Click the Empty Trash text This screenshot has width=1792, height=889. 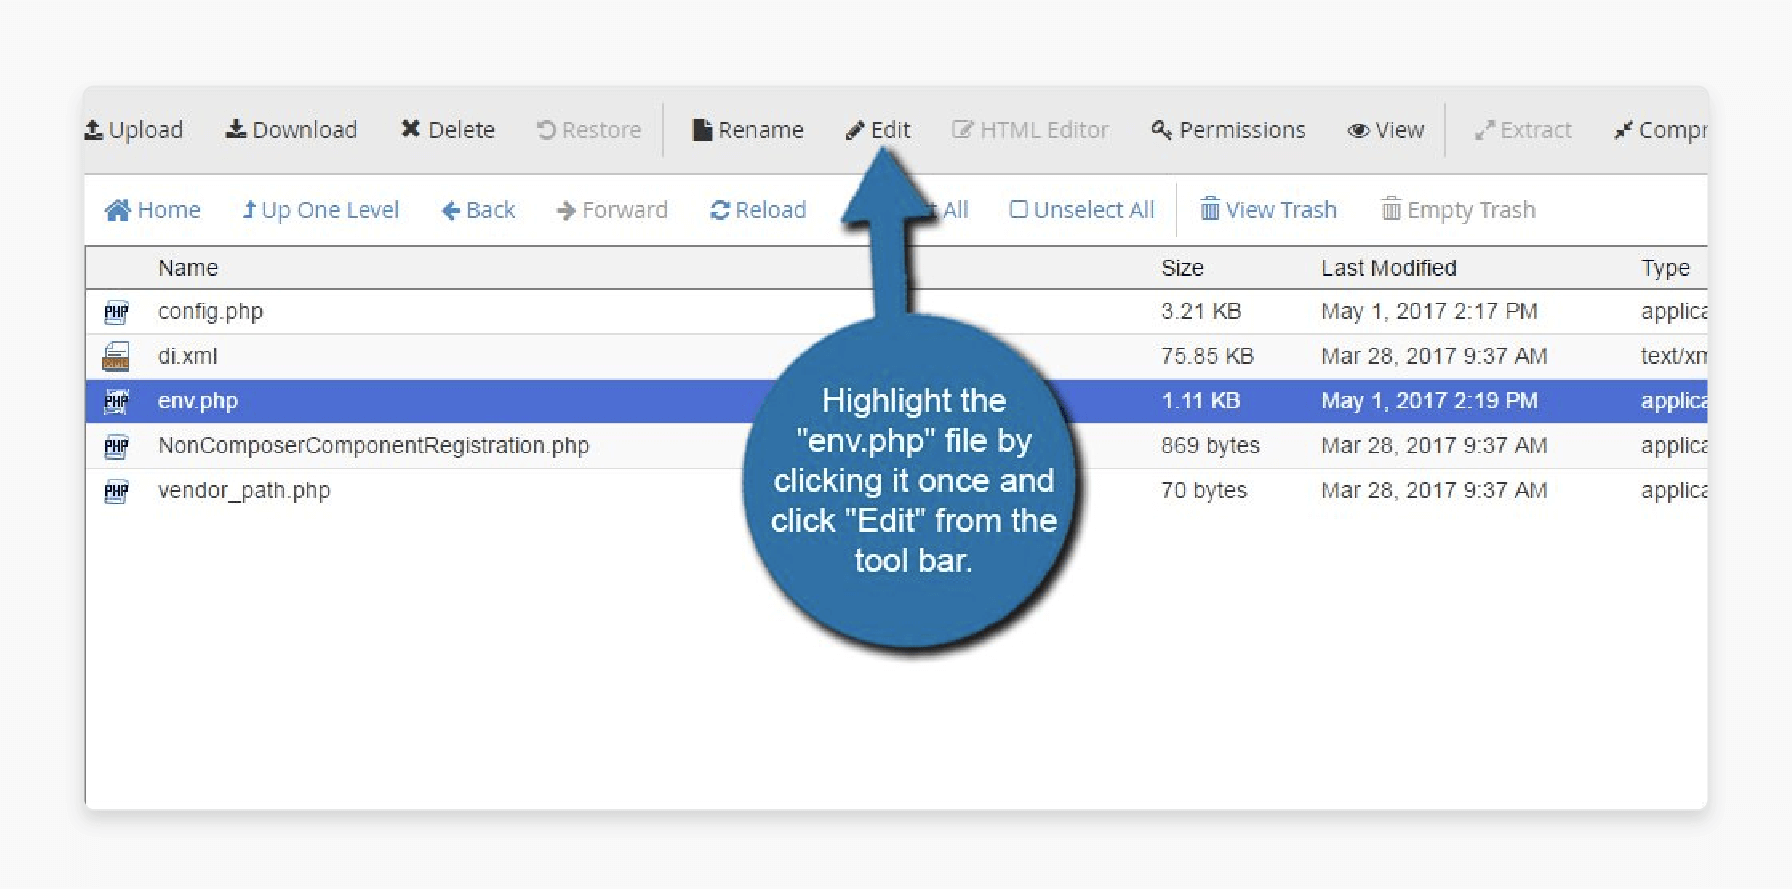pyautogui.click(x=1471, y=210)
